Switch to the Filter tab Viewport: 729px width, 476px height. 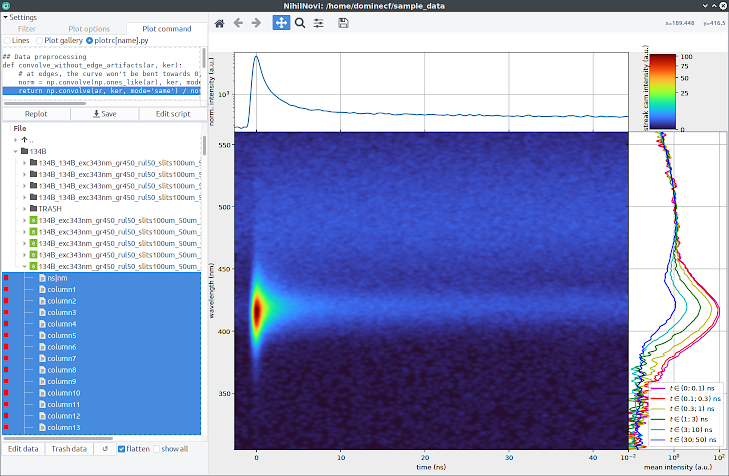(x=27, y=29)
